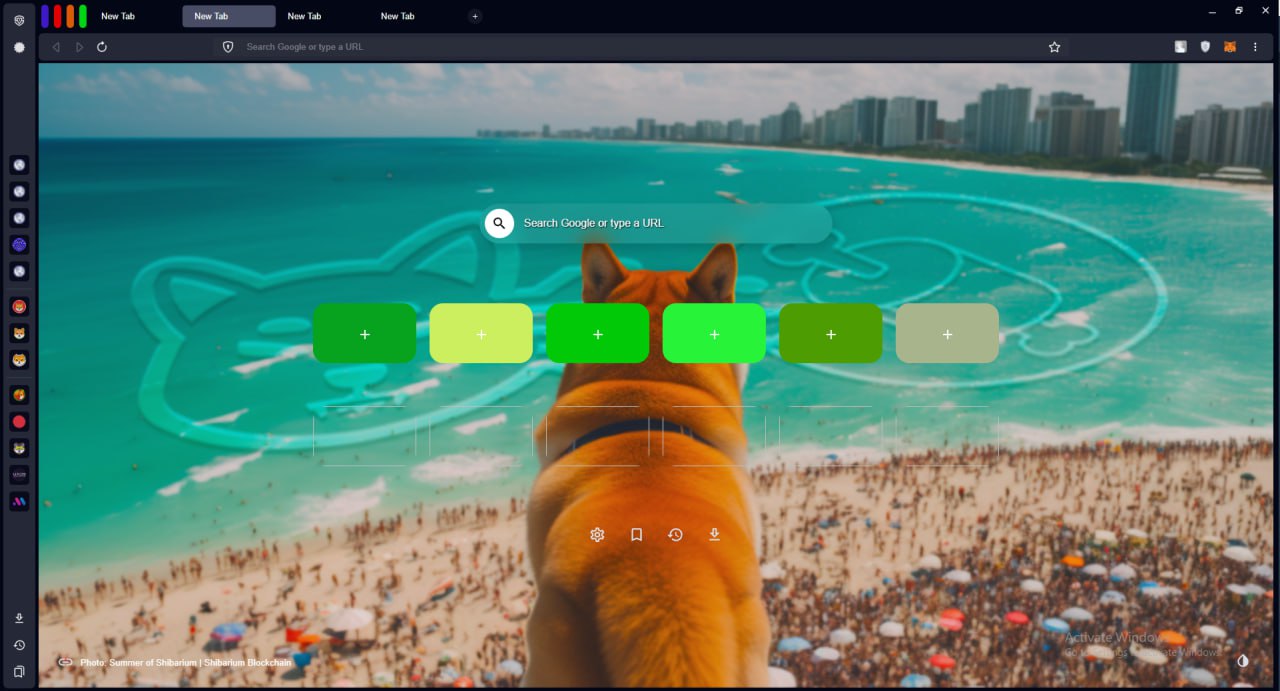The image size is (1280, 691).
Task: Click the light yellow-green add-shortcut tile
Action: point(481,334)
